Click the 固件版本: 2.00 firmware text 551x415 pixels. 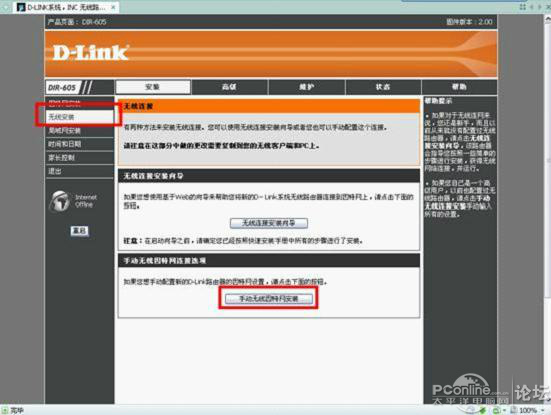coord(469,22)
